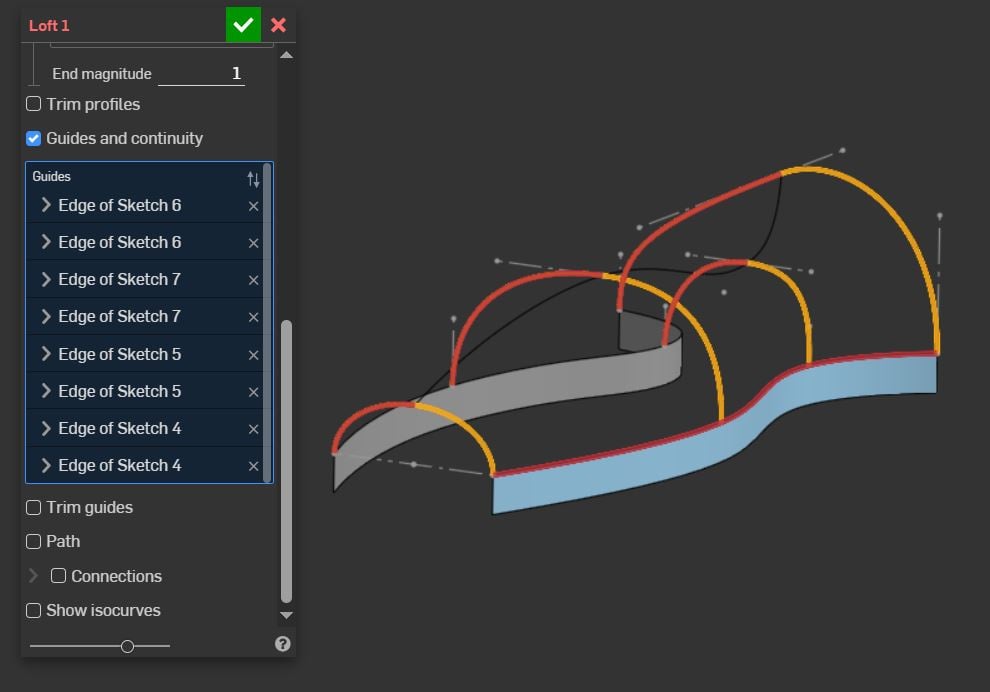Select the gray curved surface in the viewport

pyautogui.click(x=537, y=388)
